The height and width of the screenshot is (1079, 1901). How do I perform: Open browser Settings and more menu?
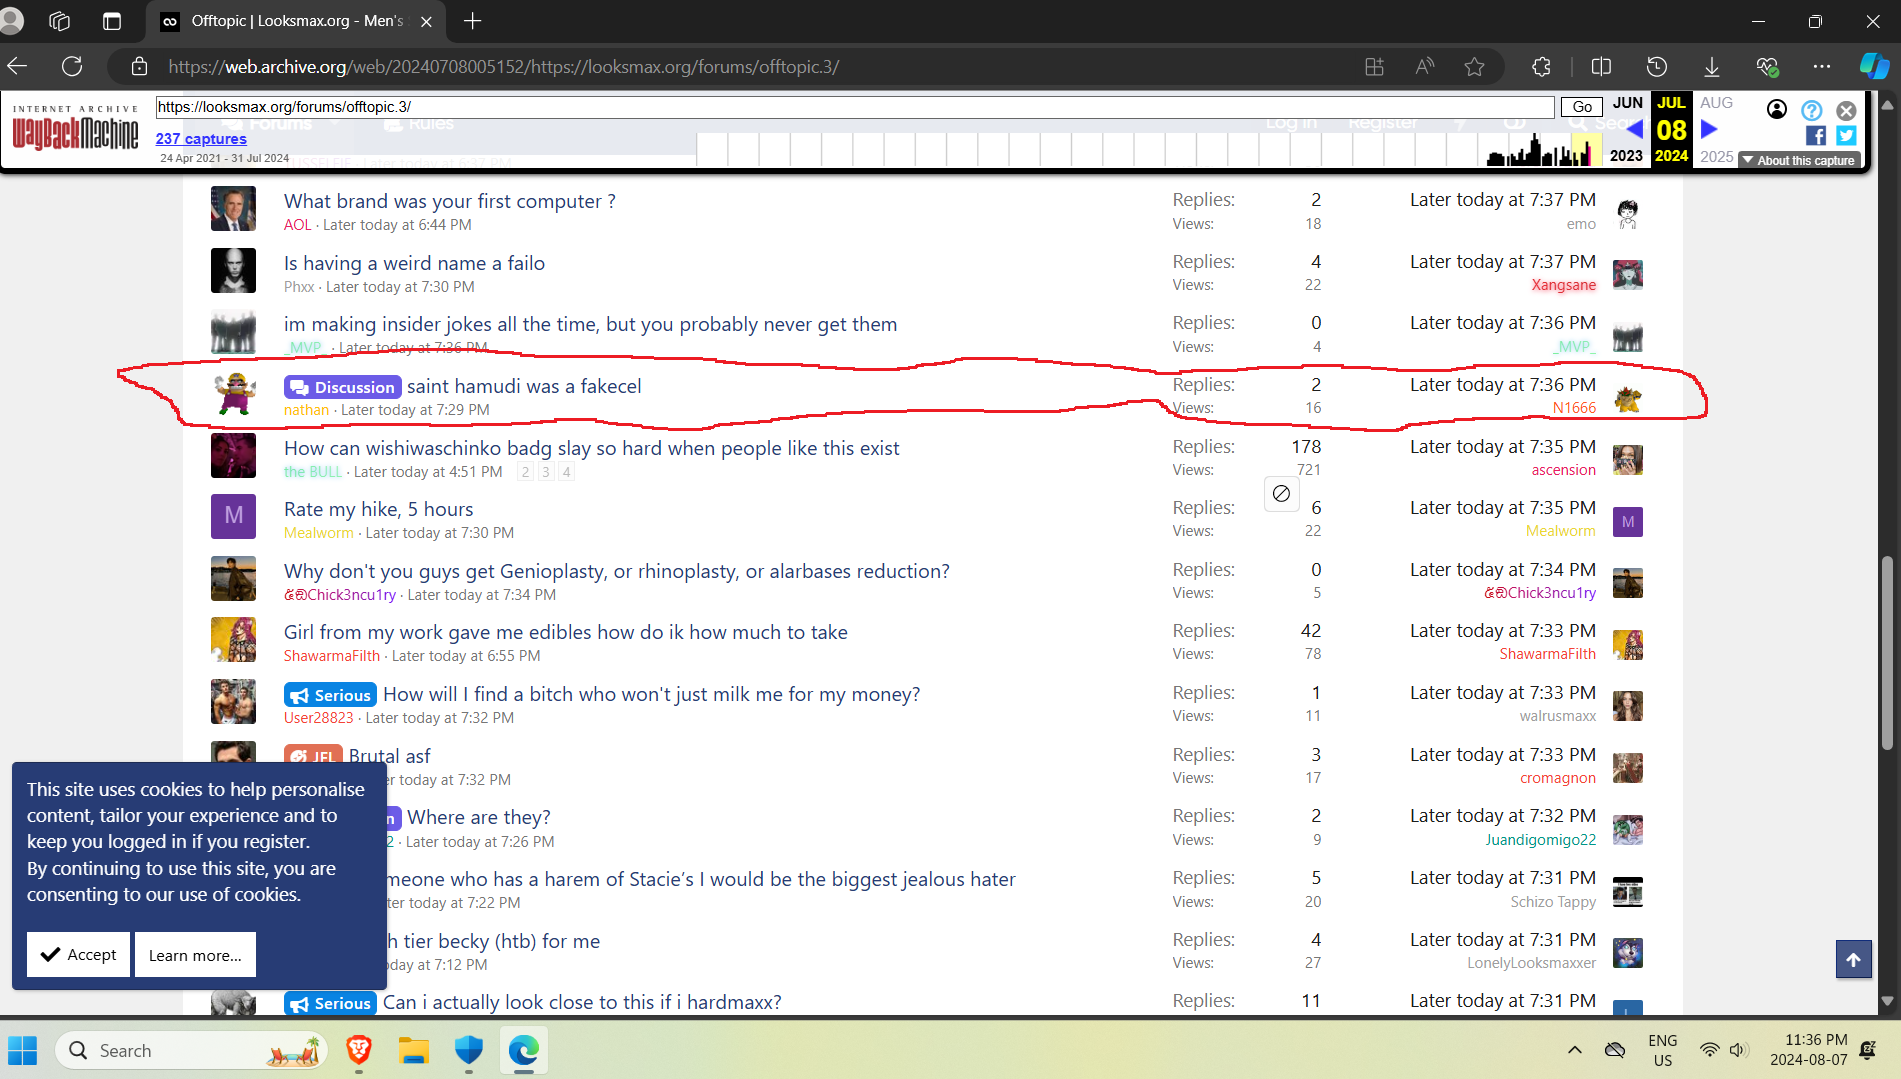(x=1822, y=67)
